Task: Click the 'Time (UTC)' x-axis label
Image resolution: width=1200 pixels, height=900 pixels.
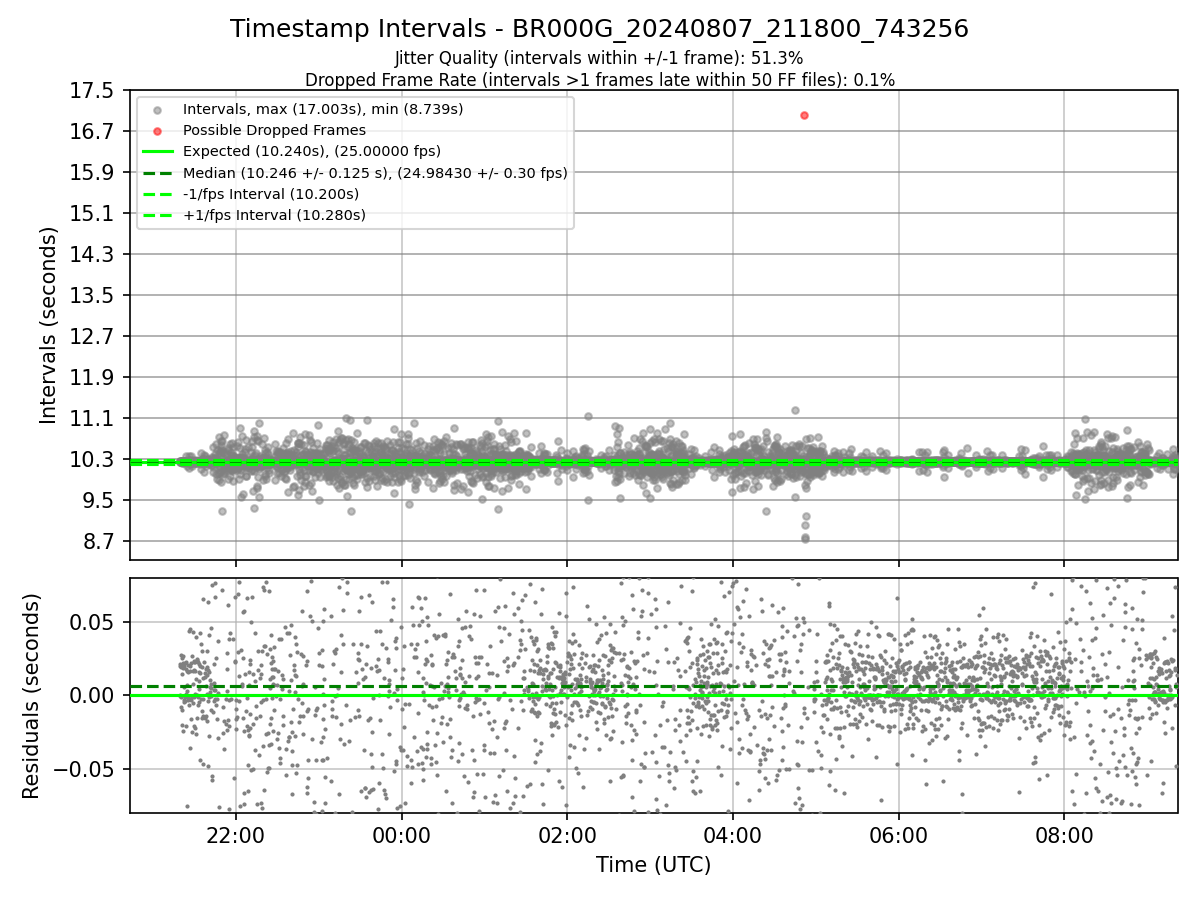Action: click(x=653, y=865)
